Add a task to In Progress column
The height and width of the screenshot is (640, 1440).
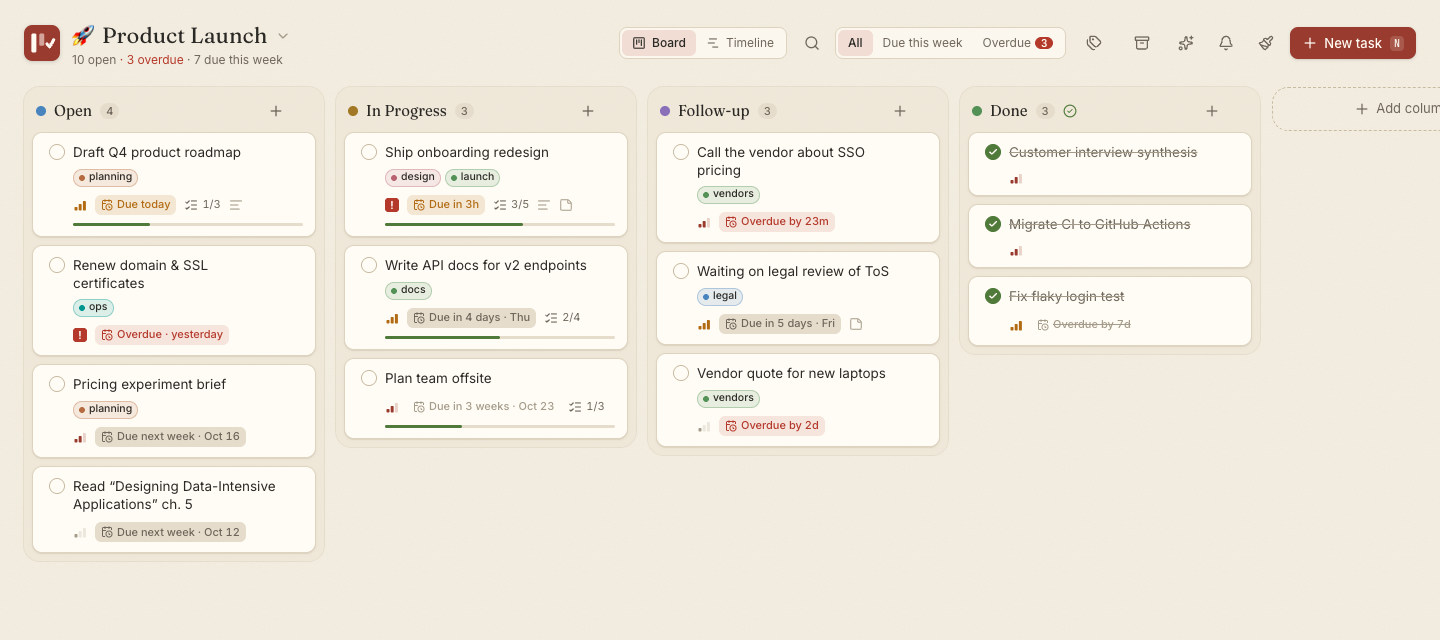coord(588,111)
